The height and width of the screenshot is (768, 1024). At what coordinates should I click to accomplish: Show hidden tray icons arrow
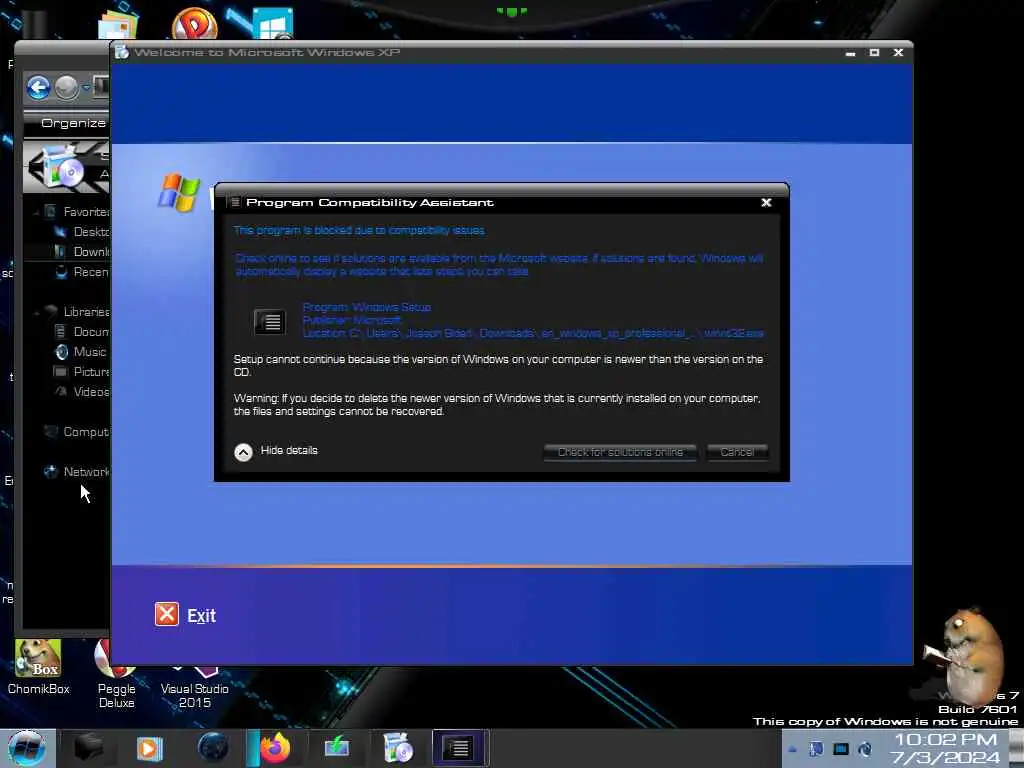792,749
